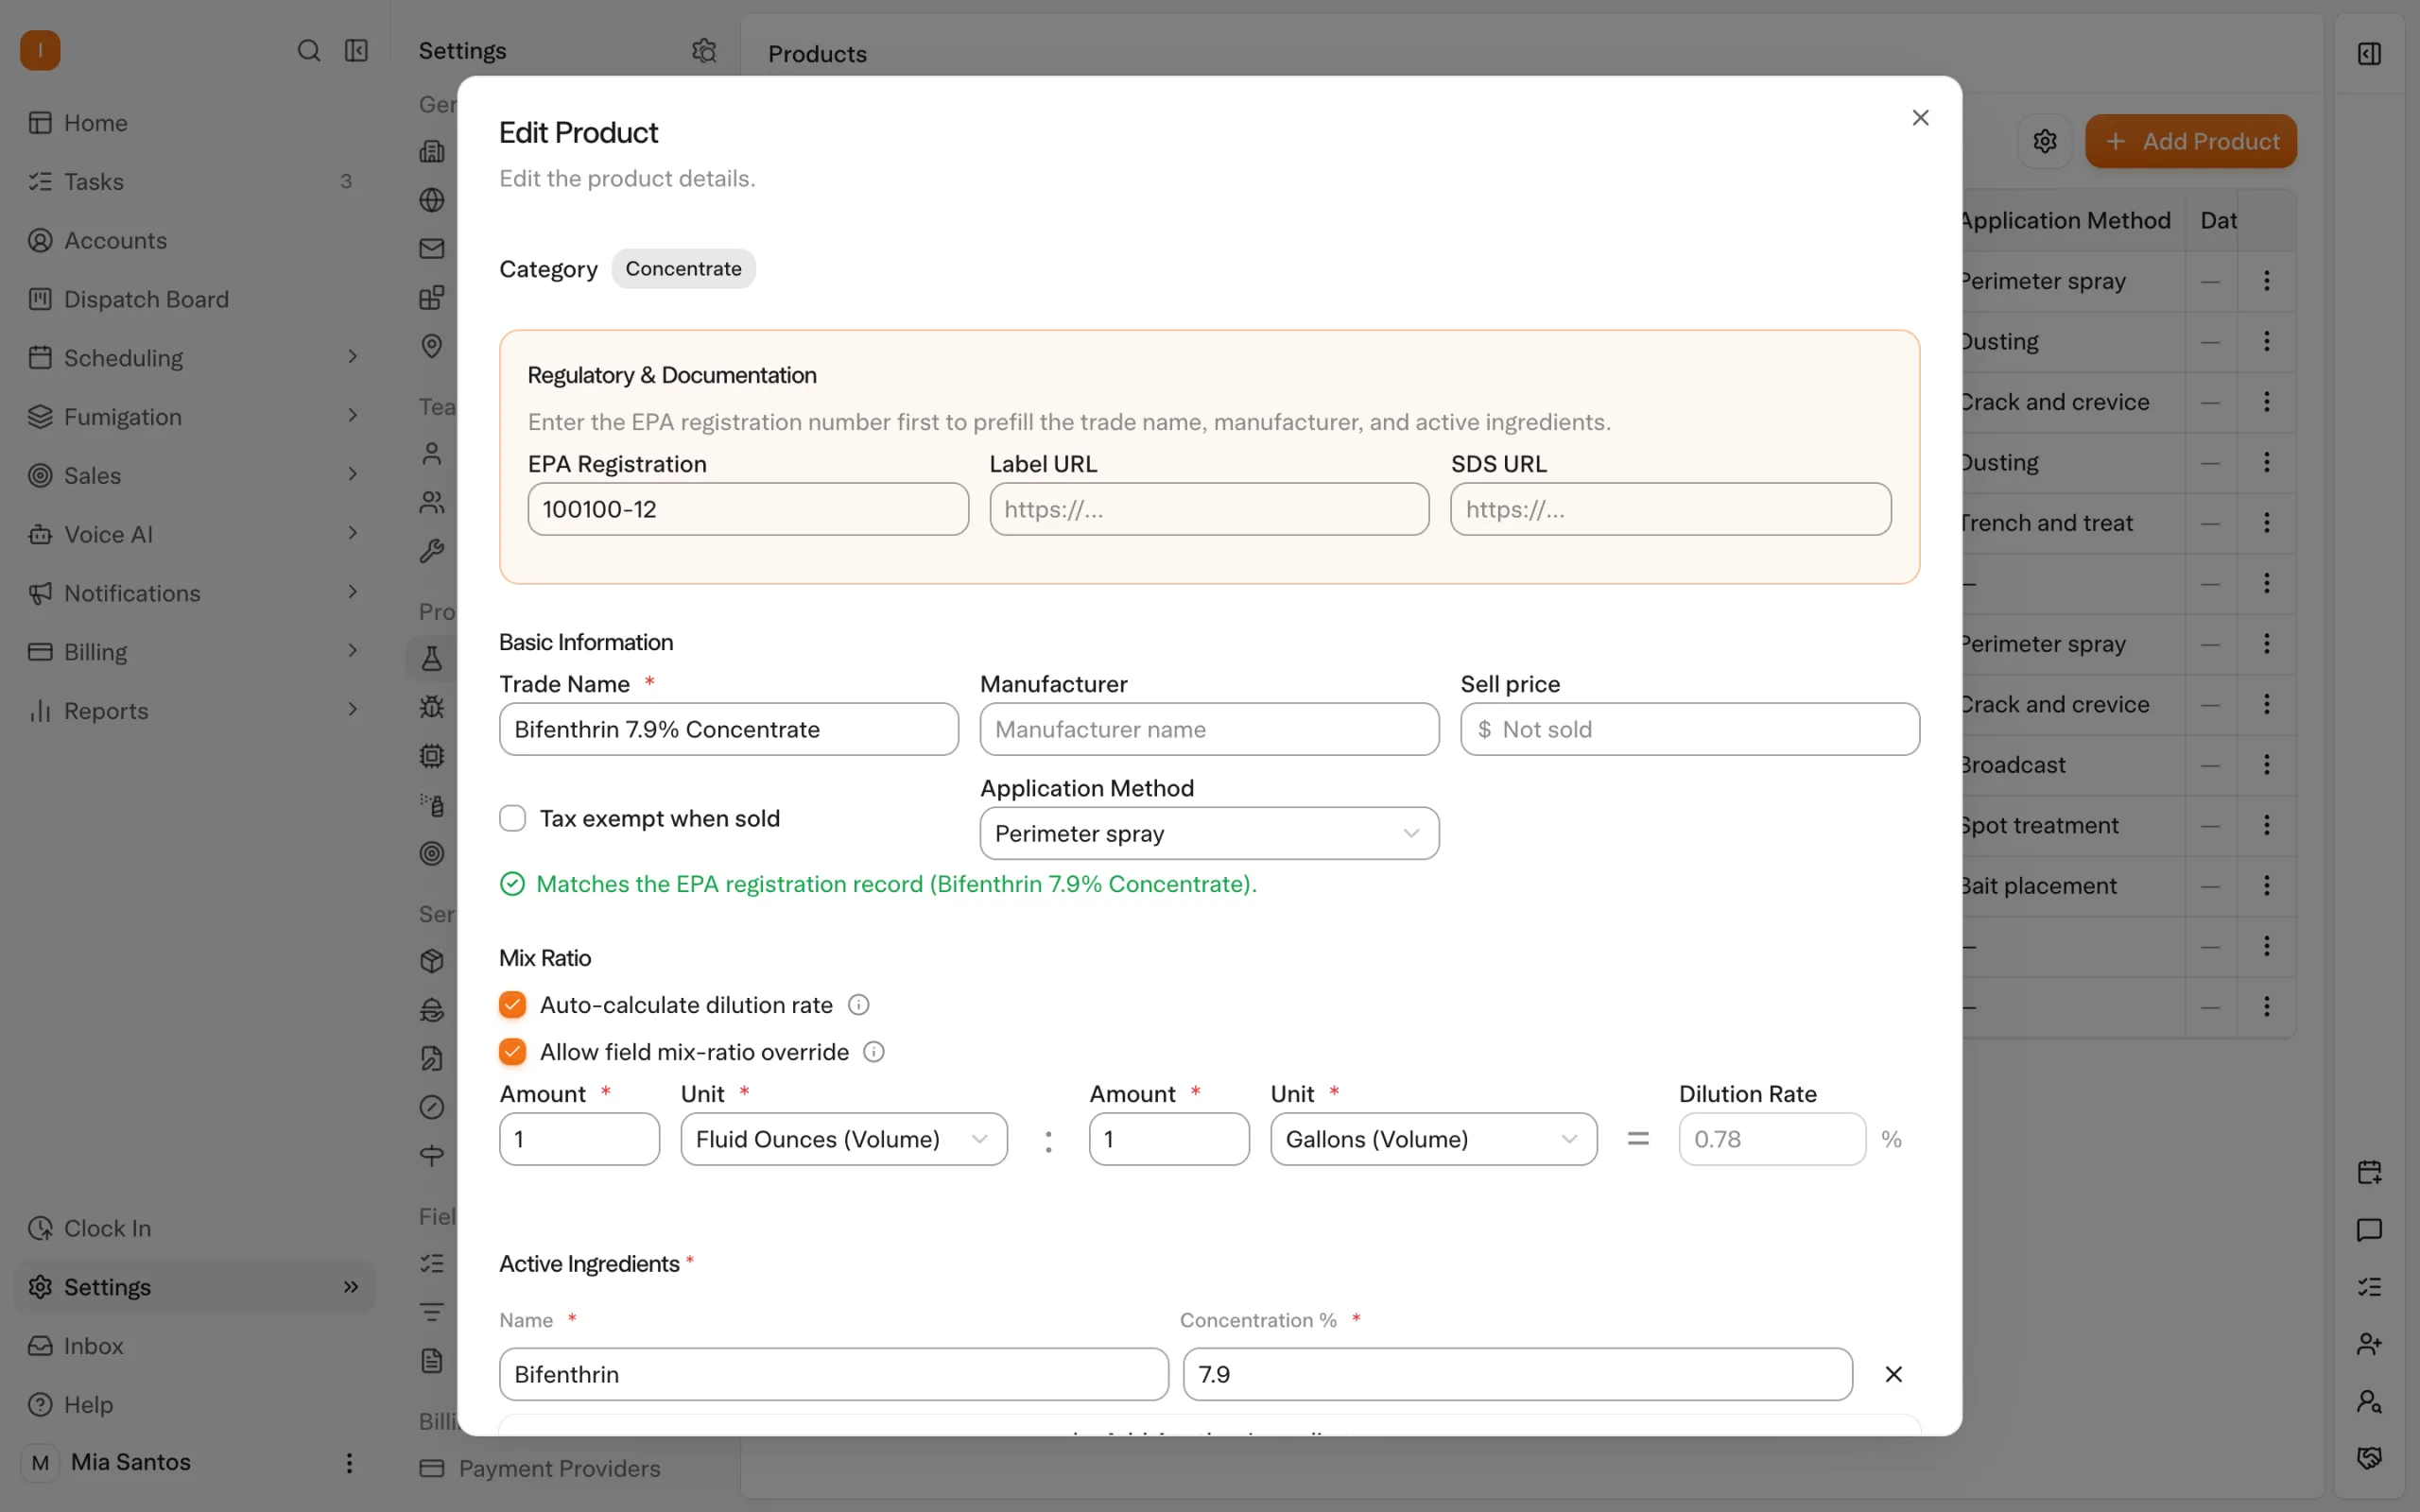Click the Settings header gear icon

point(704,50)
